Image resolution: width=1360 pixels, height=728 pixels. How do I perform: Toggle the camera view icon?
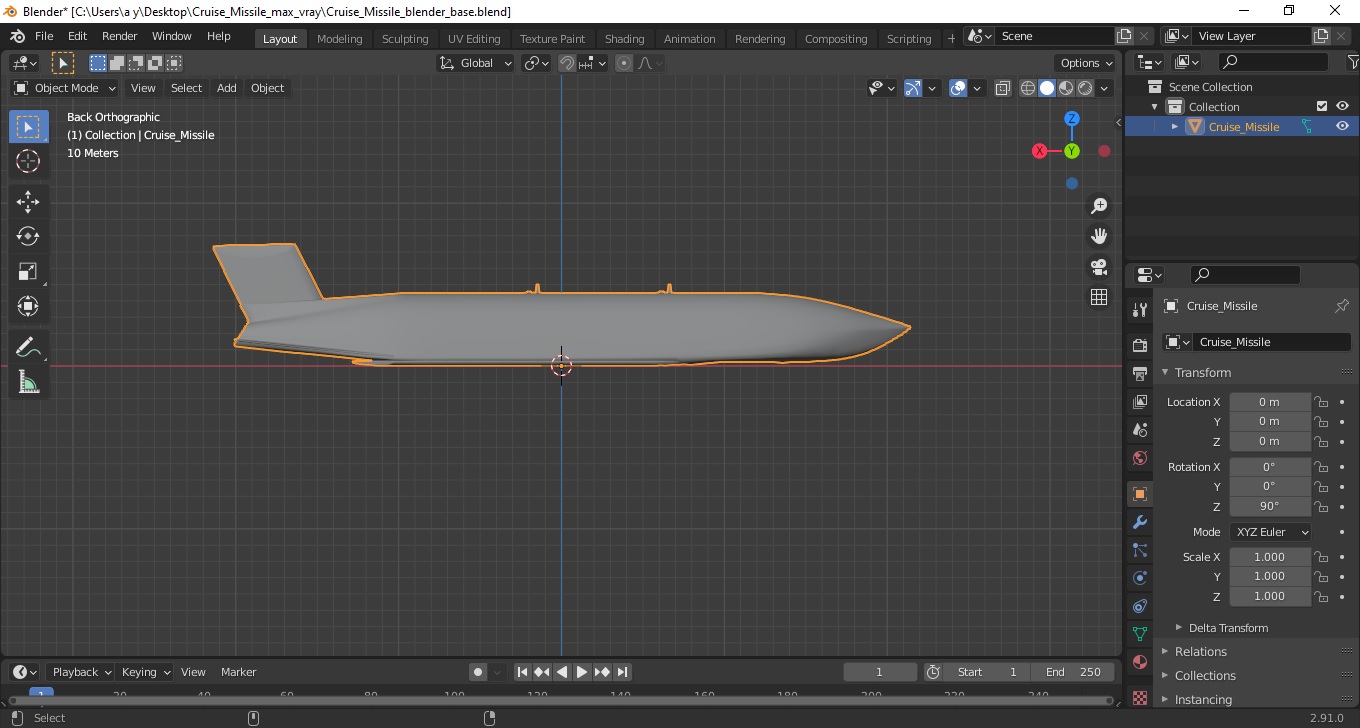1099,267
